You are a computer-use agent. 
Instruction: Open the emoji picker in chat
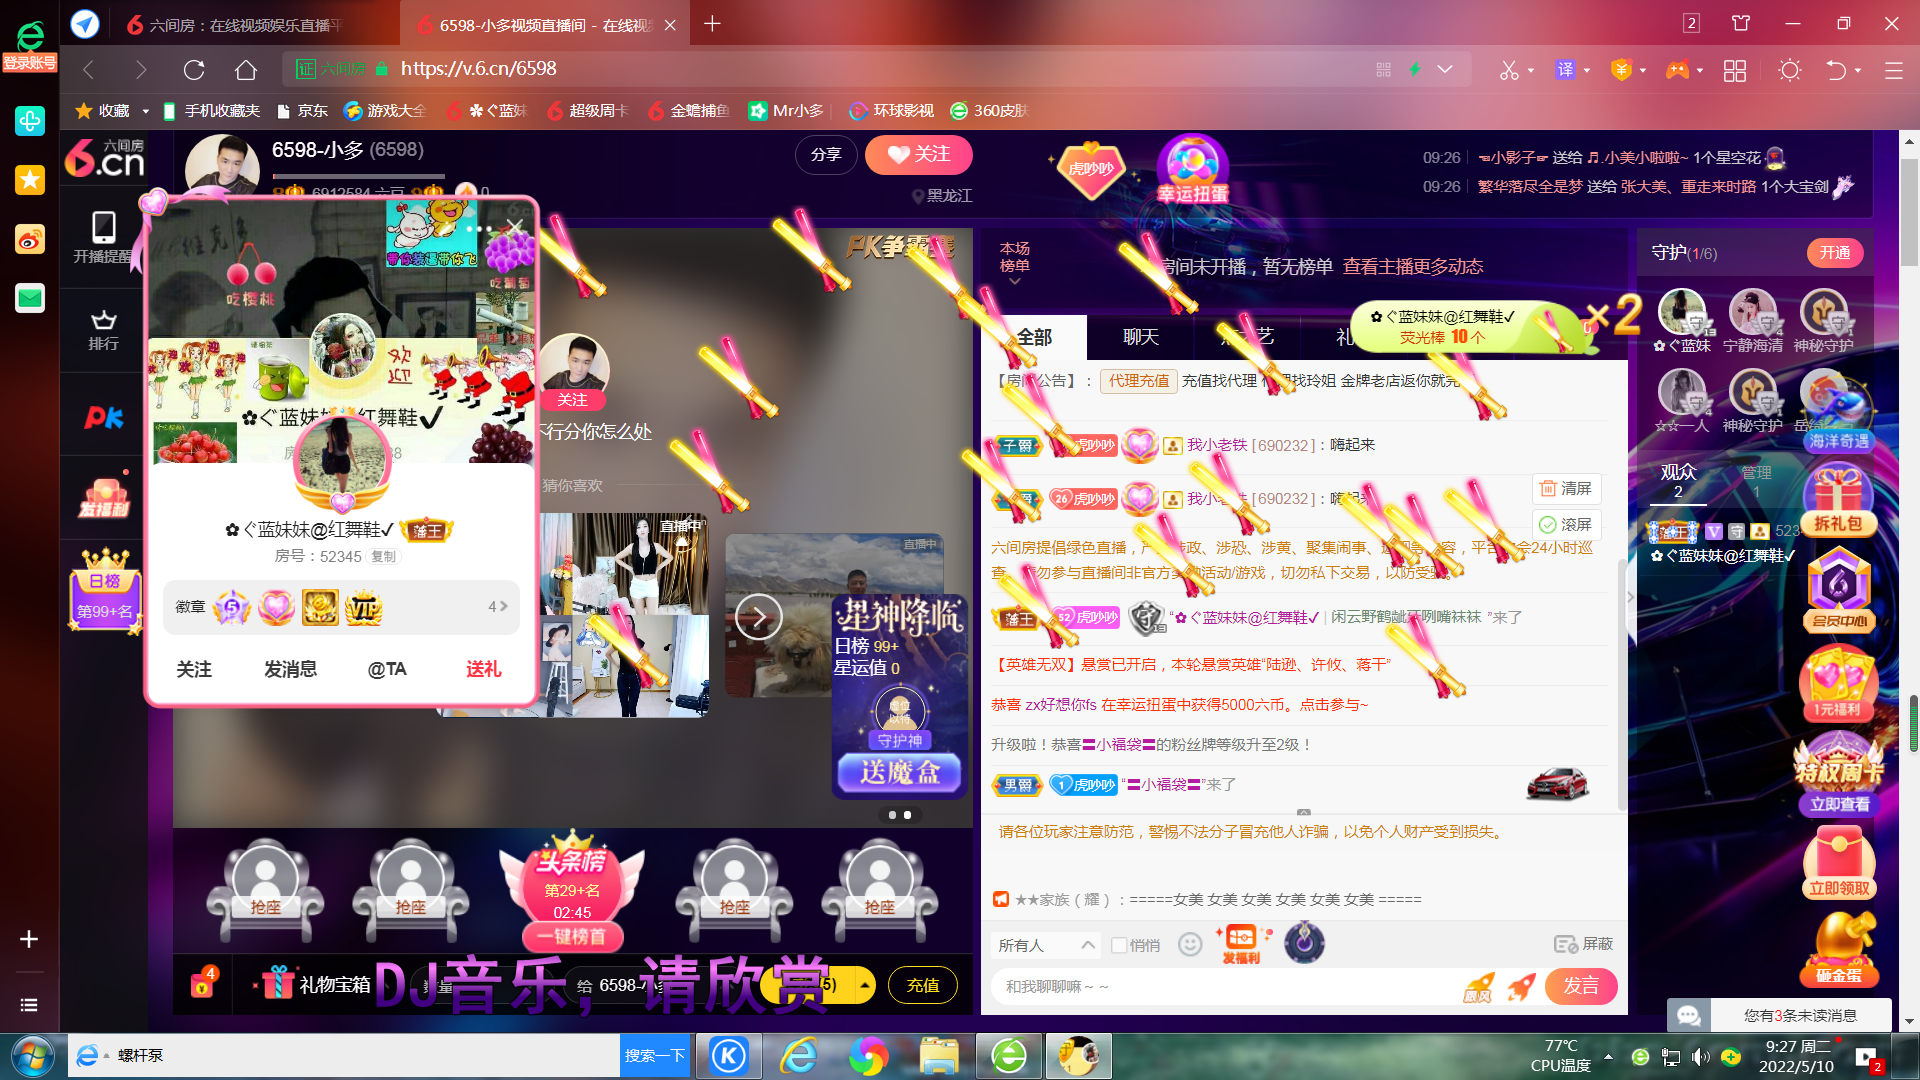[x=1190, y=944]
